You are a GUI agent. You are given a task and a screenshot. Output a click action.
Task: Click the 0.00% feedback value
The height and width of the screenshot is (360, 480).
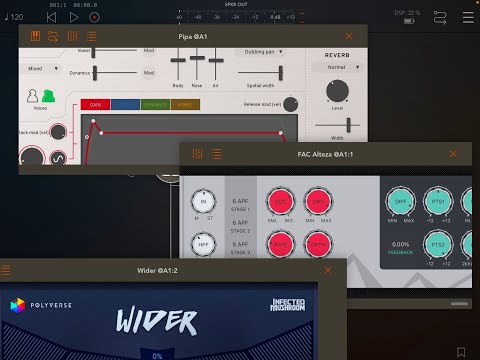pyautogui.click(x=400, y=244)
